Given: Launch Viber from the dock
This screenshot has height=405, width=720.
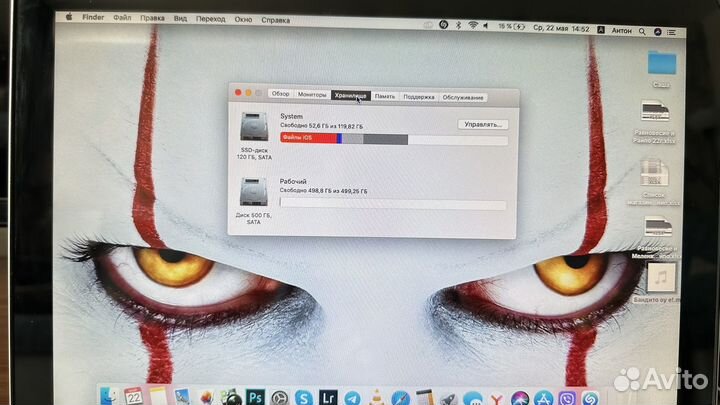Looking at the screenshot, I should tap(568, 399).
